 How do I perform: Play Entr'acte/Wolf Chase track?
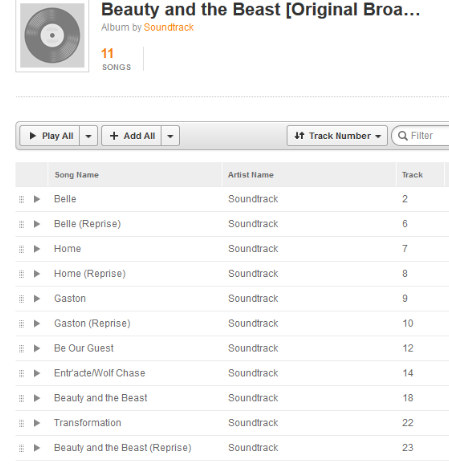(37, 373)
